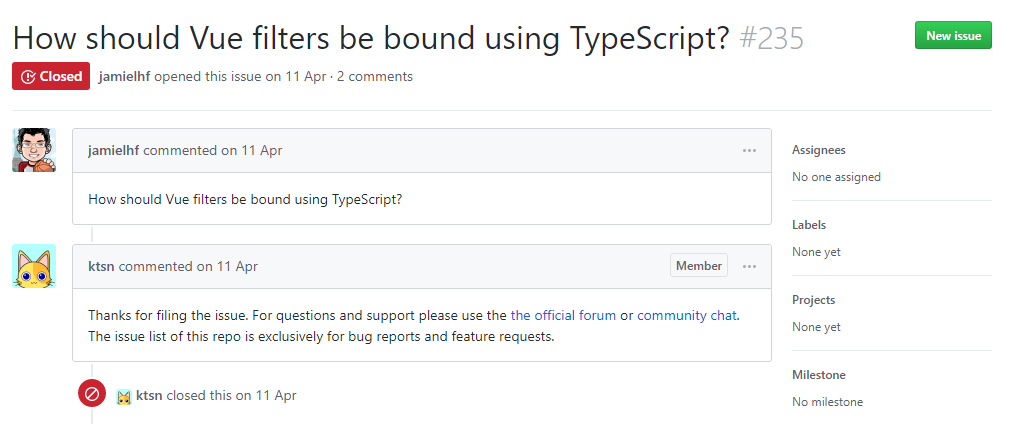Open the community chat link
Image resolution: width=1011 pixels, height=424 pixels.
(687, 315)
